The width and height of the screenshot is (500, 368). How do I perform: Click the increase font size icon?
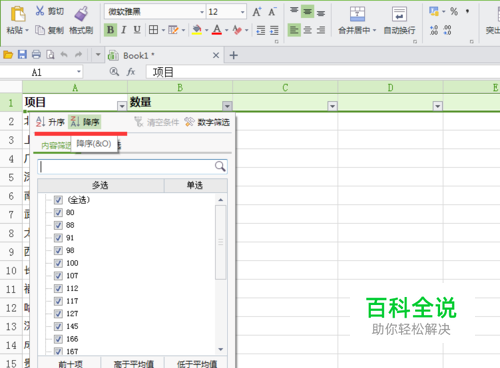[x=256, y=12]
